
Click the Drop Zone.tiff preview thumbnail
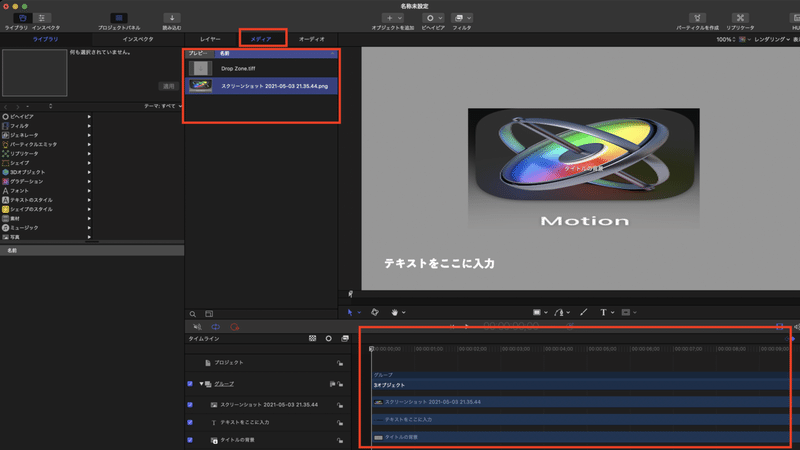[201, 68]
